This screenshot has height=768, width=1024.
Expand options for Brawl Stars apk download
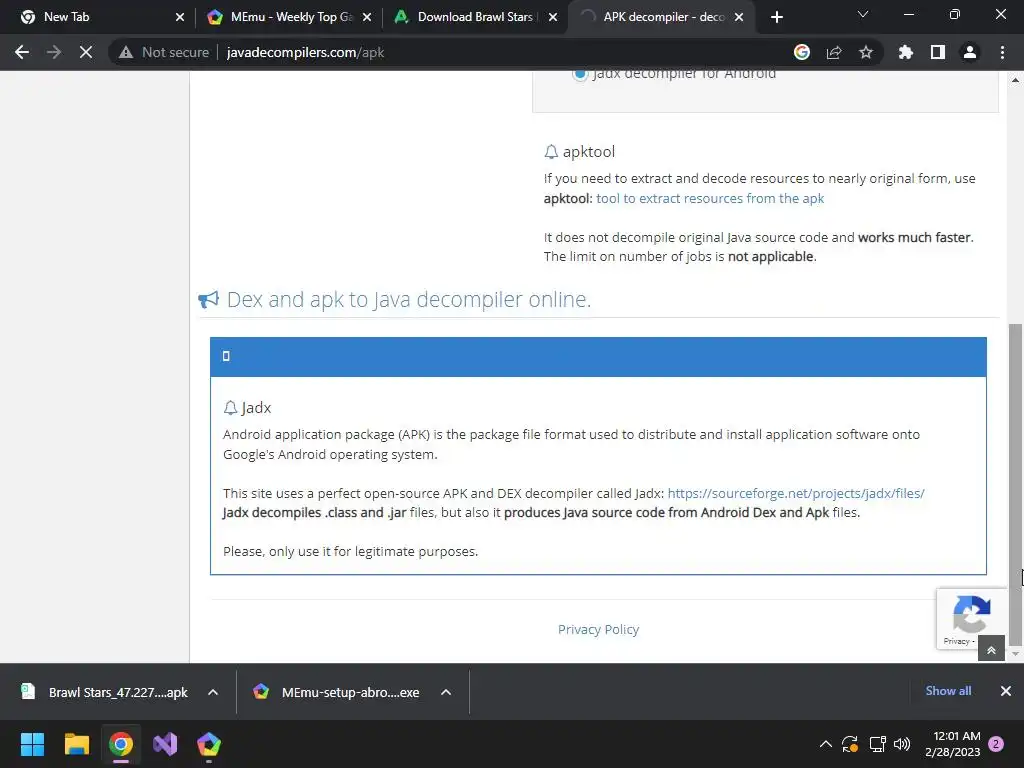pyautogui.click(x=213, y=692)
